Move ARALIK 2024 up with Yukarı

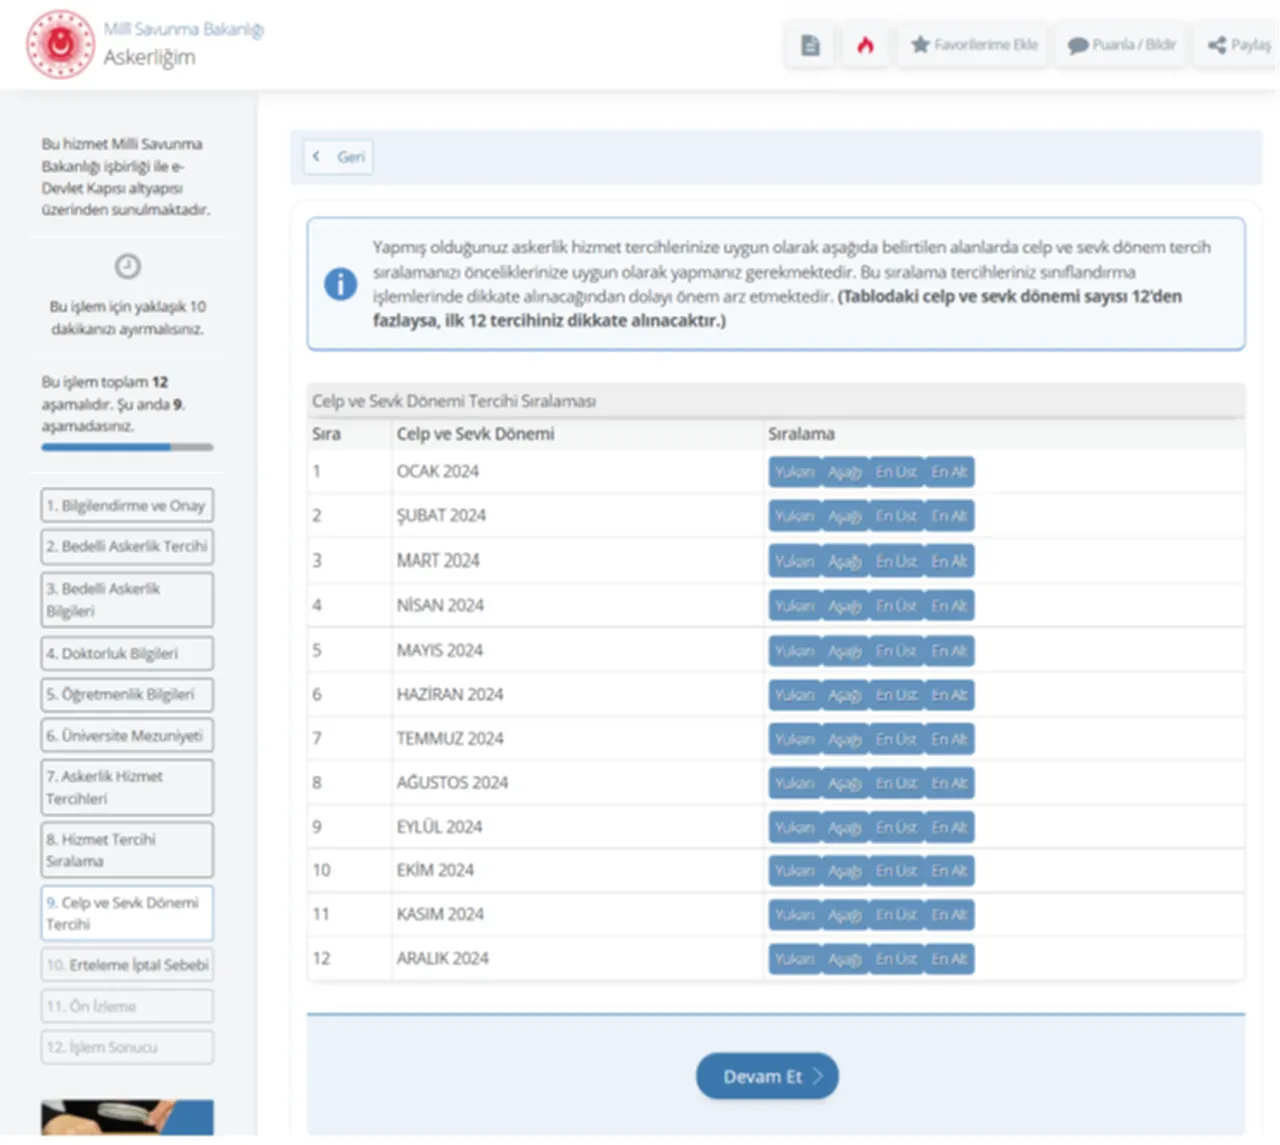coord(794,959)
